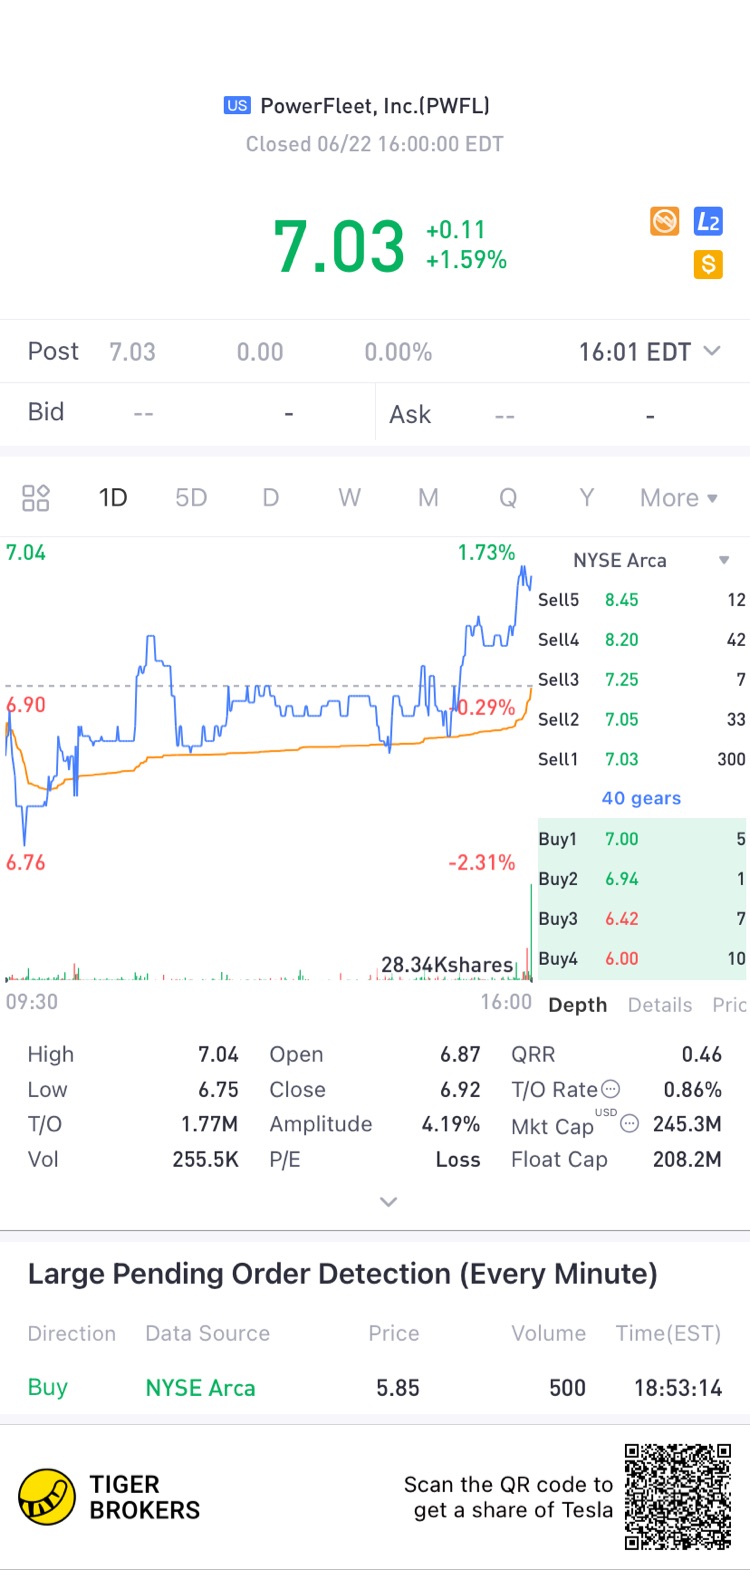The image size is (750, 1570).
Task: Tap the Sell1 7.03 order row
Action: pos(642,759)
